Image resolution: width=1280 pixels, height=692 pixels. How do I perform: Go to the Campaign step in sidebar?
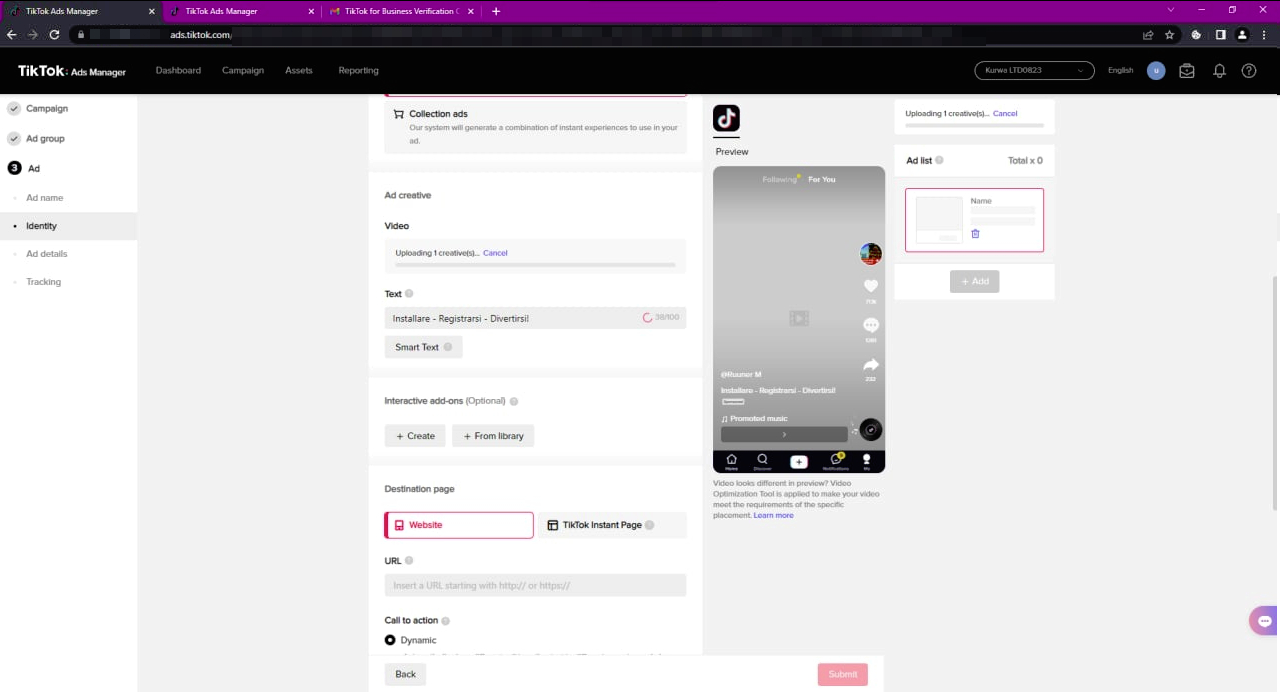(x=47, y=108)
